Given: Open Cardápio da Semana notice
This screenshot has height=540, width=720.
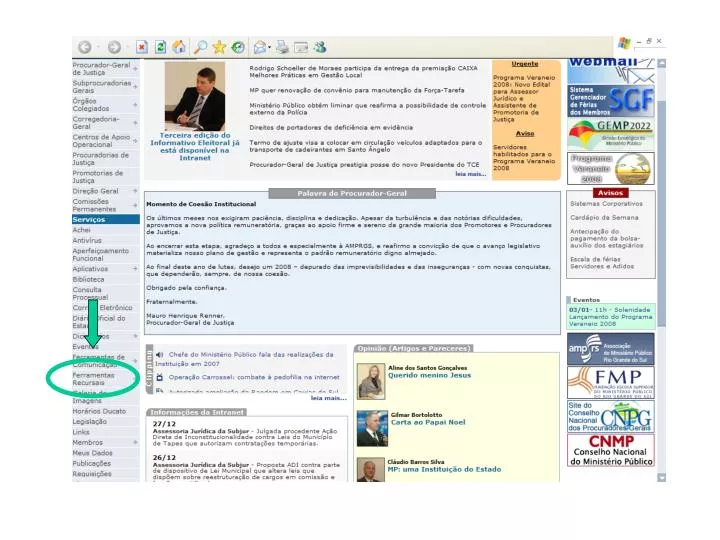Looking at the screenshot, I should [x=604, y=218].
